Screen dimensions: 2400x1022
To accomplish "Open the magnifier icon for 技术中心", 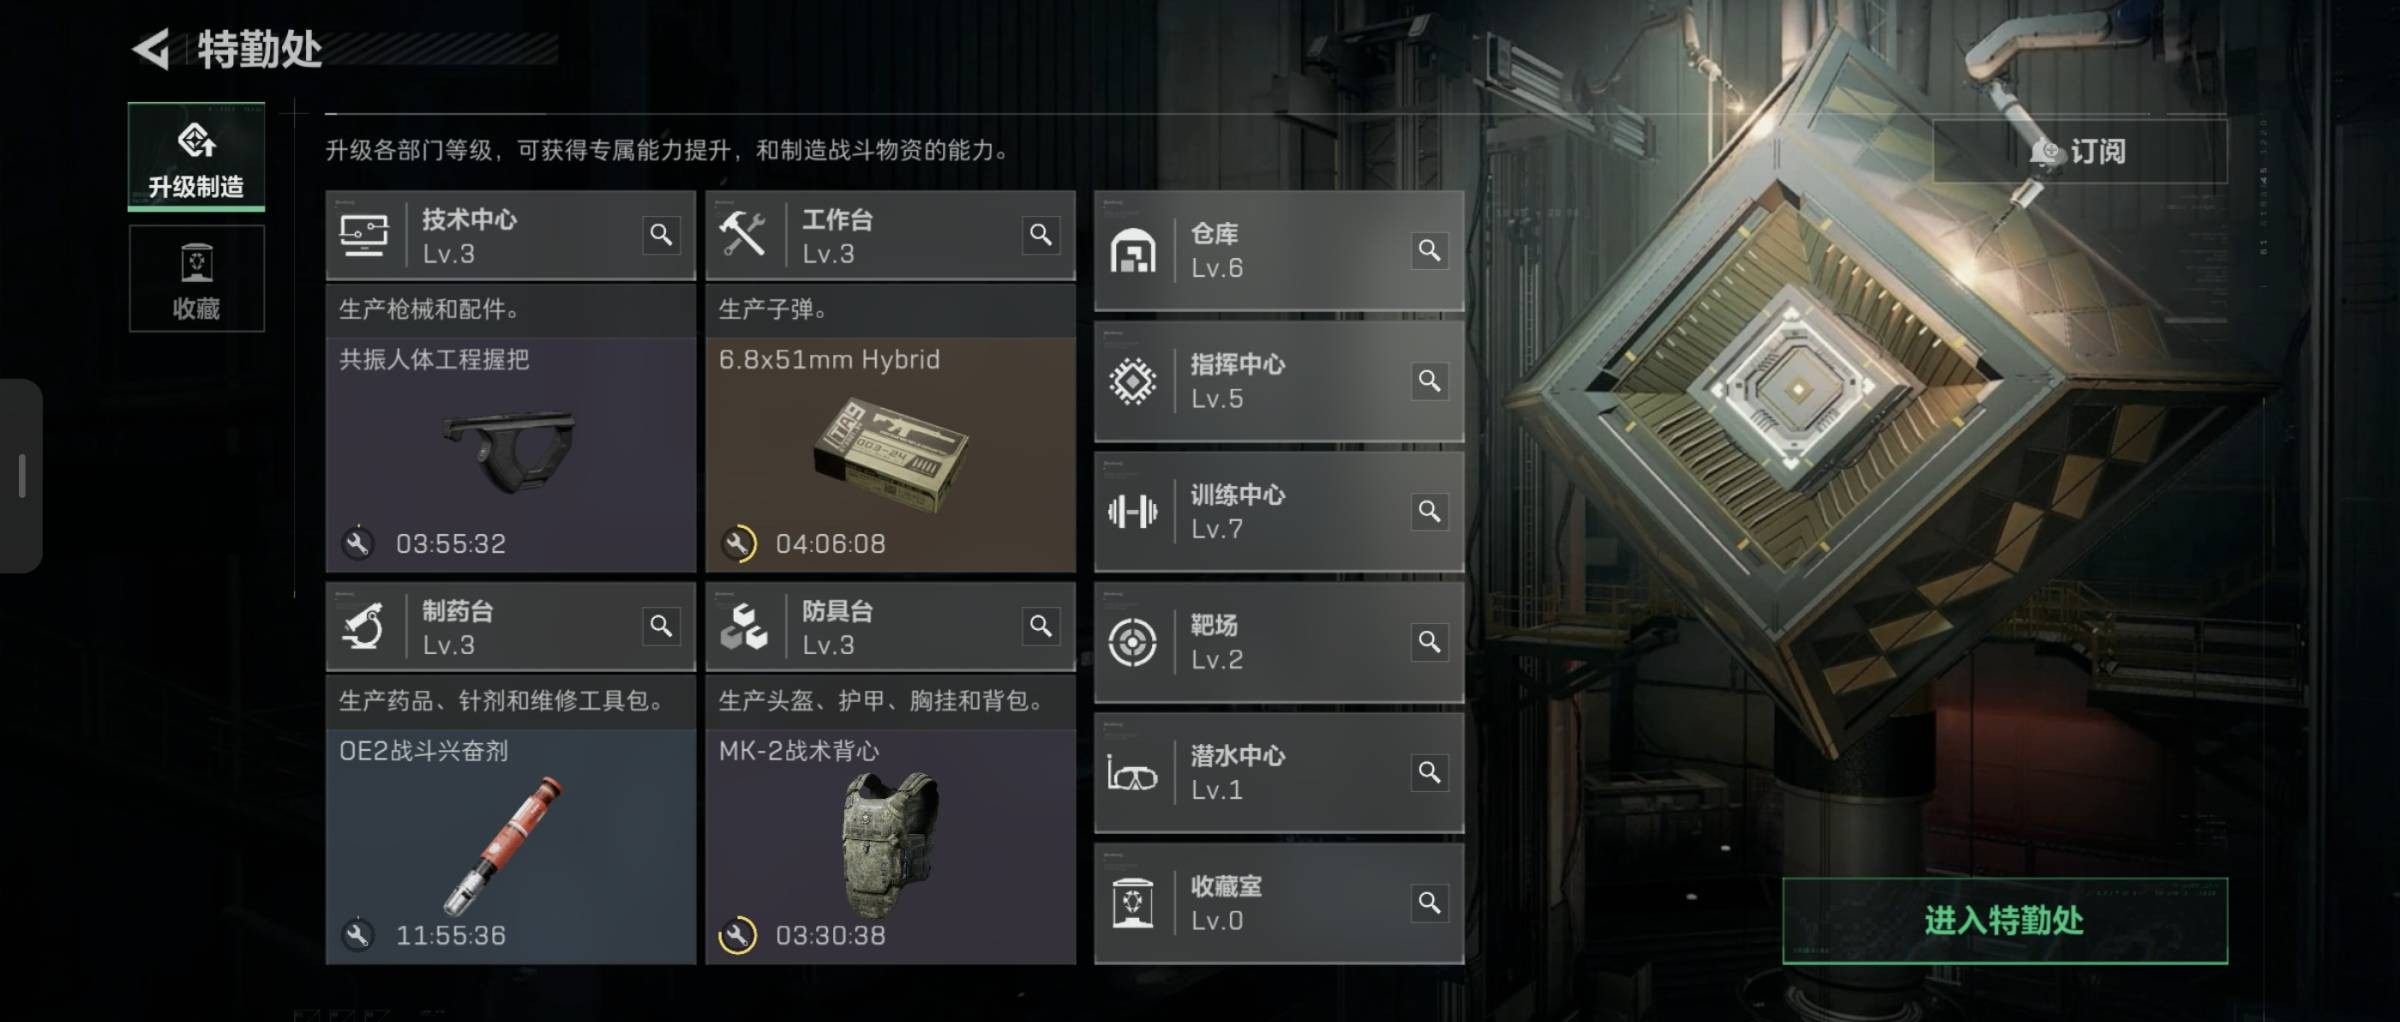I will (661, 235).
